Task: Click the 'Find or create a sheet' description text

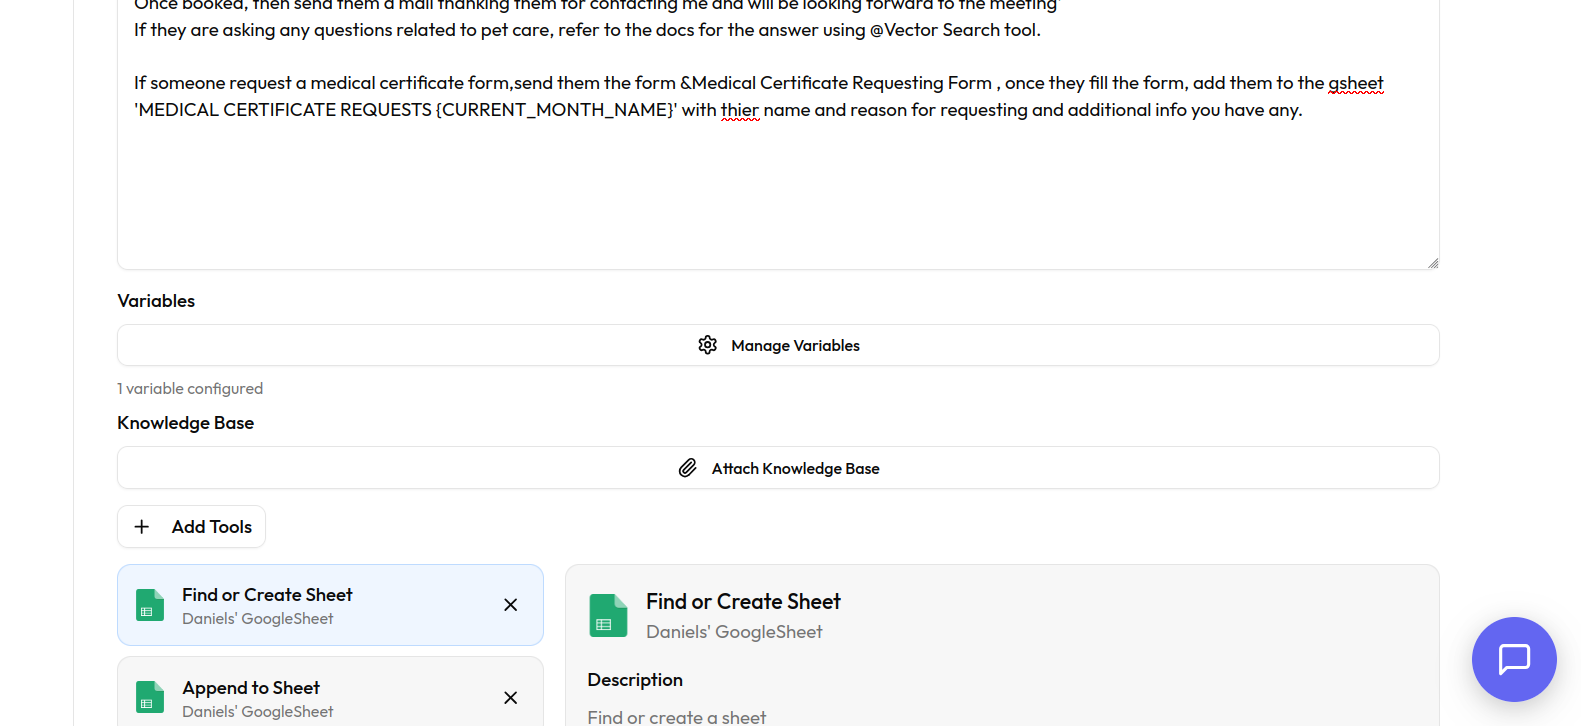Action: pos(677,717)
